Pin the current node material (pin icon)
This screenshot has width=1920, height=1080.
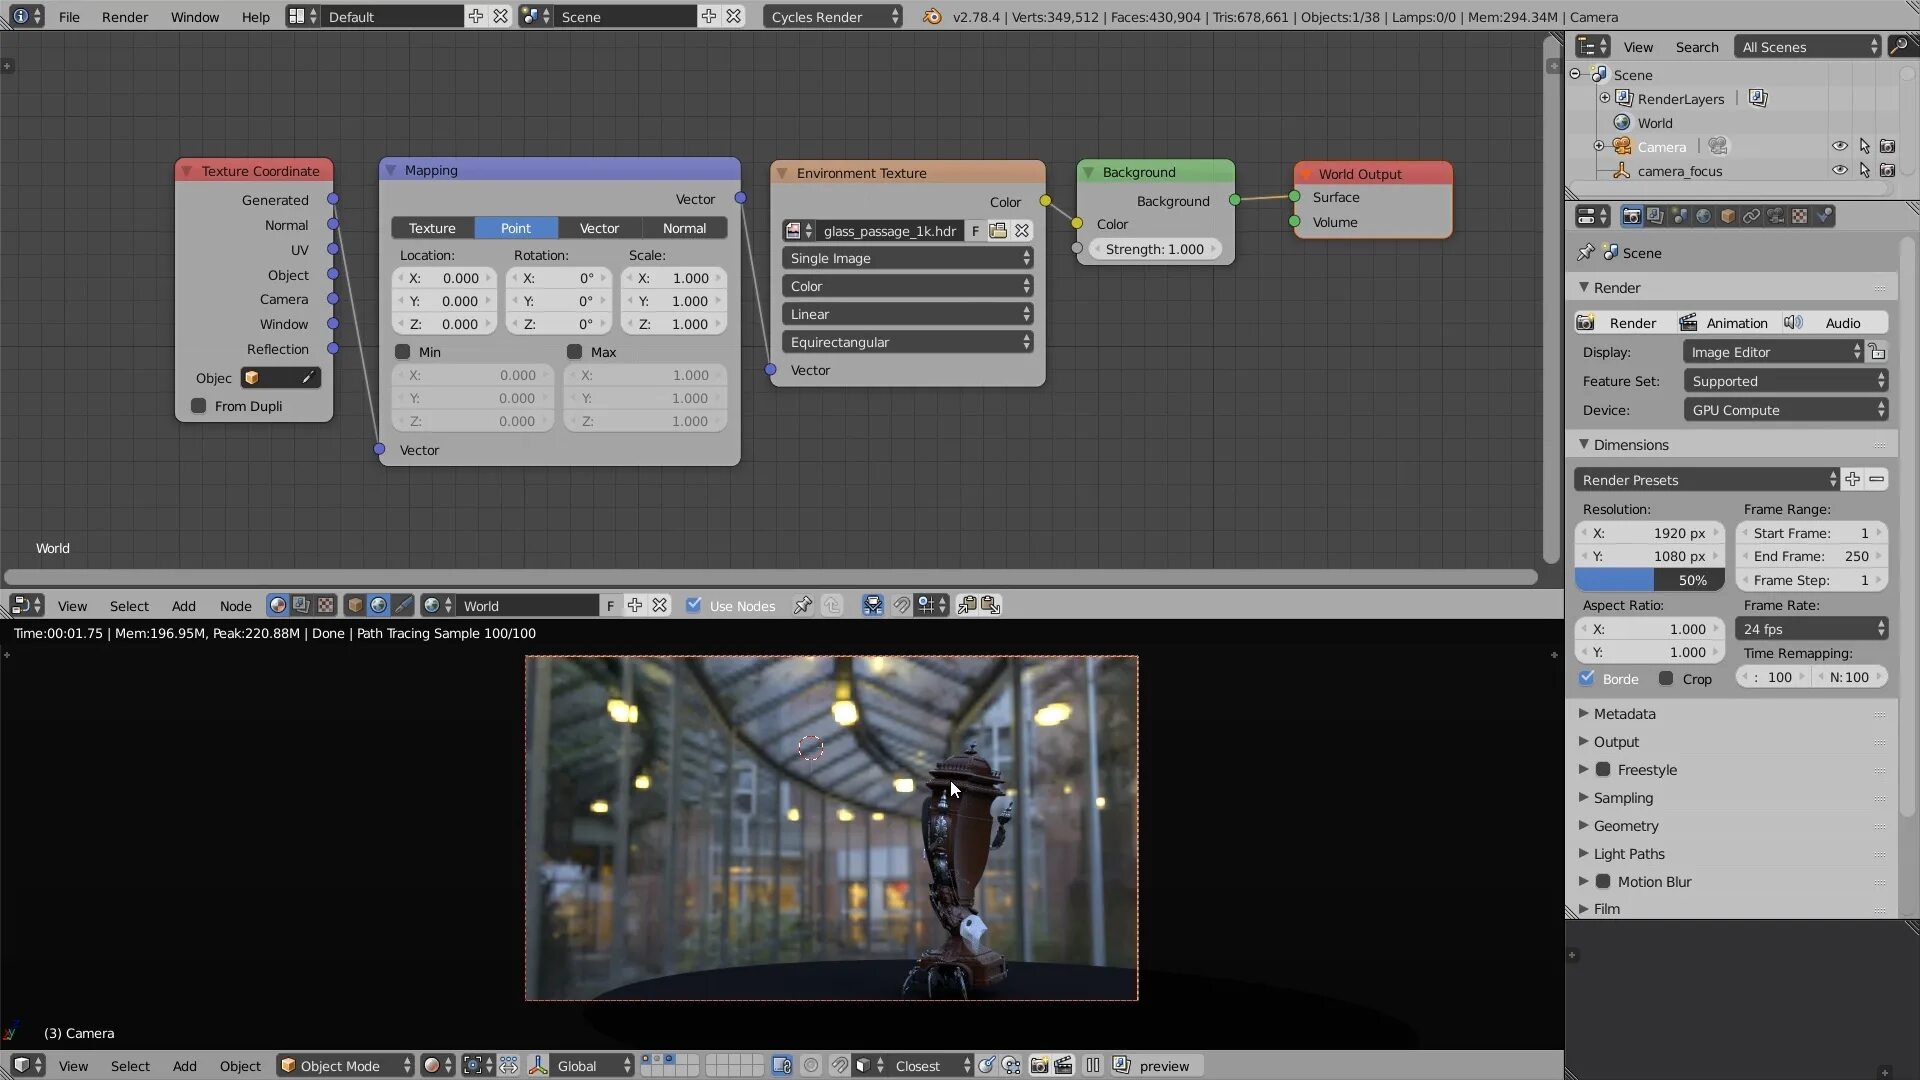(803, 605)
